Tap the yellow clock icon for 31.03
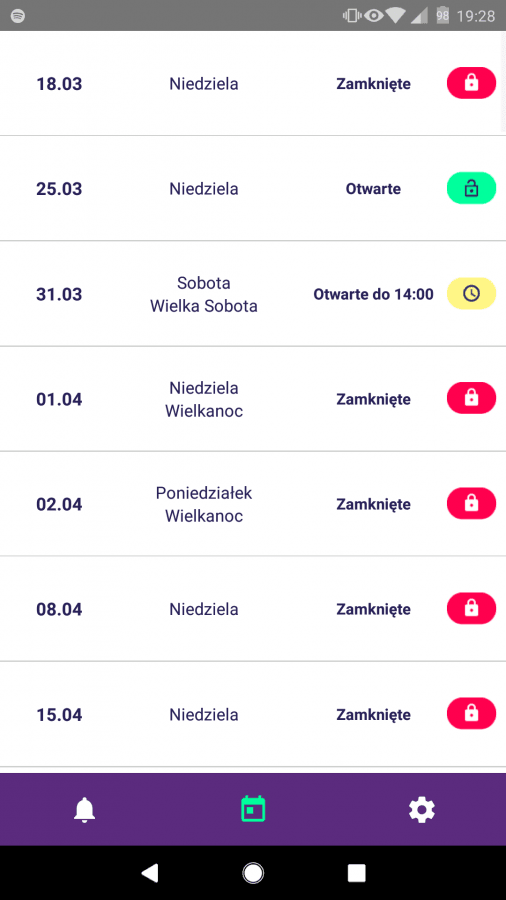 471,293
